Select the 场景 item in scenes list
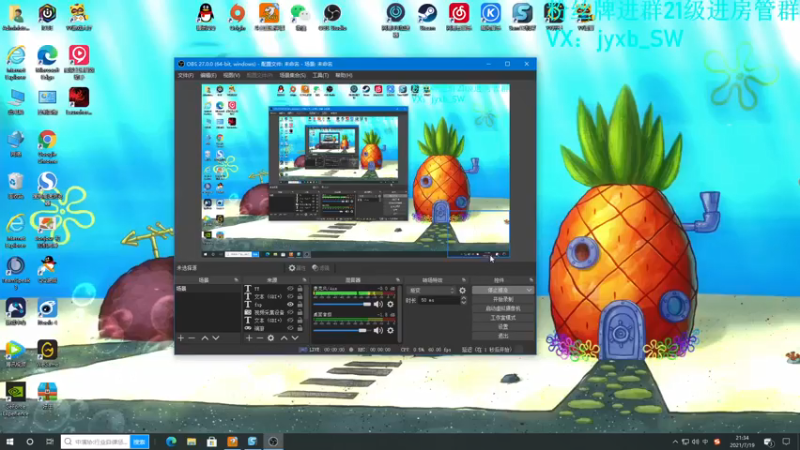The width and height of the screenshot is (800, 450). [x=208, y=289]
